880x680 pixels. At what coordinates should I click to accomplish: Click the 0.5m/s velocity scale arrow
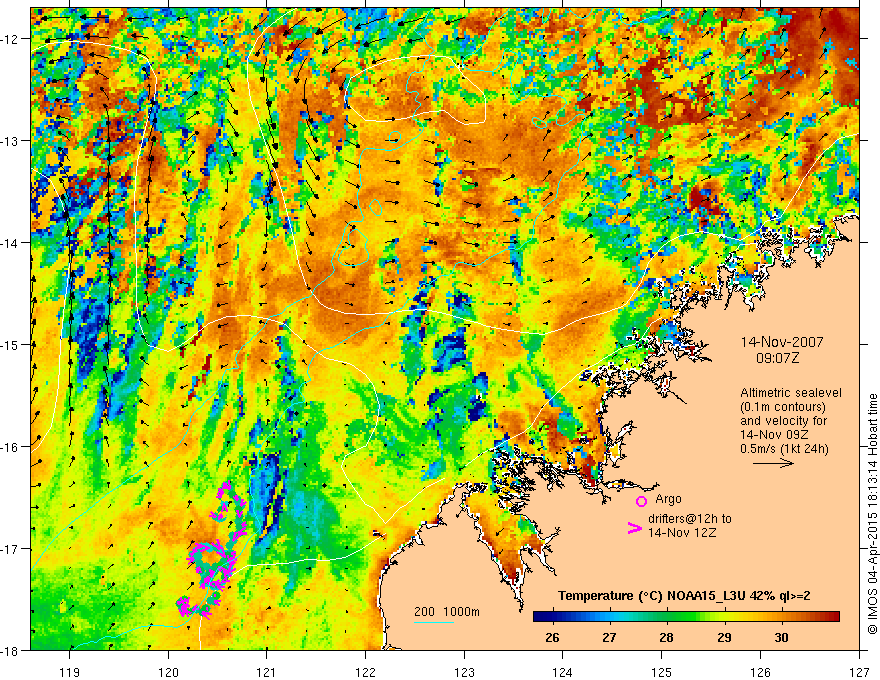(773, 463)
